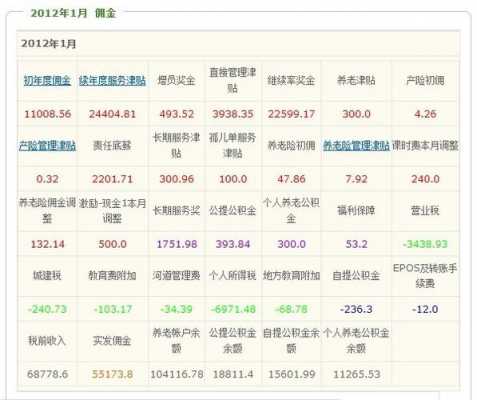Click the 个人所得税 value -6971.48

click(233, 309)
